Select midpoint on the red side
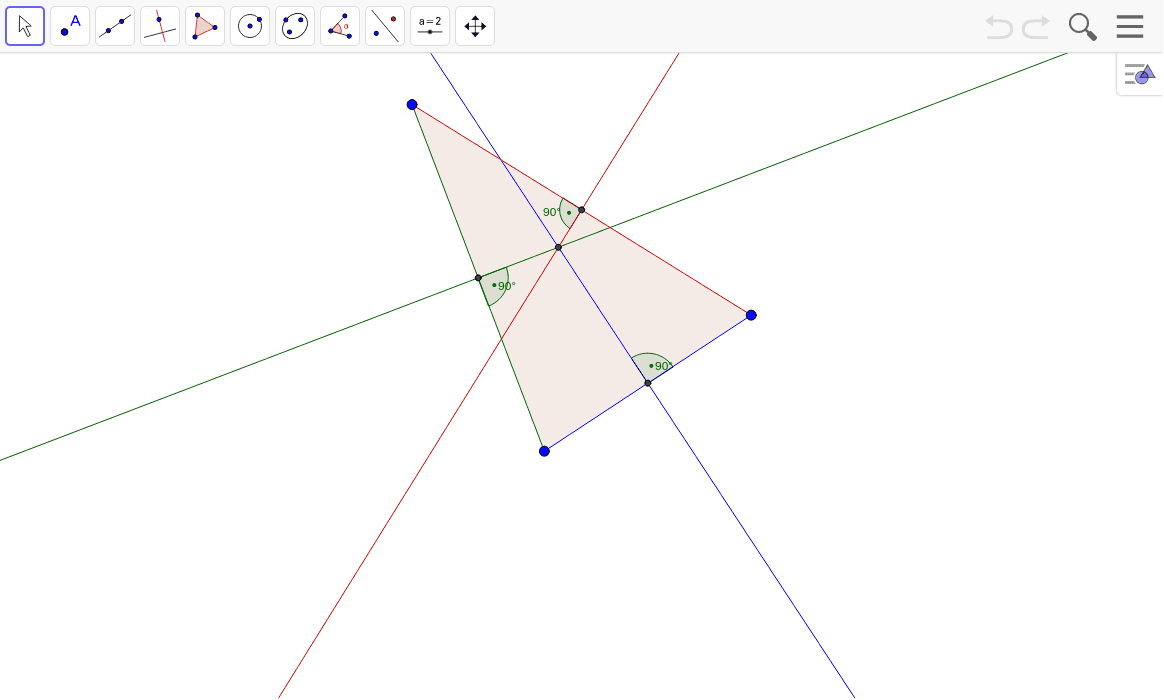 click(x=581, y=210)
